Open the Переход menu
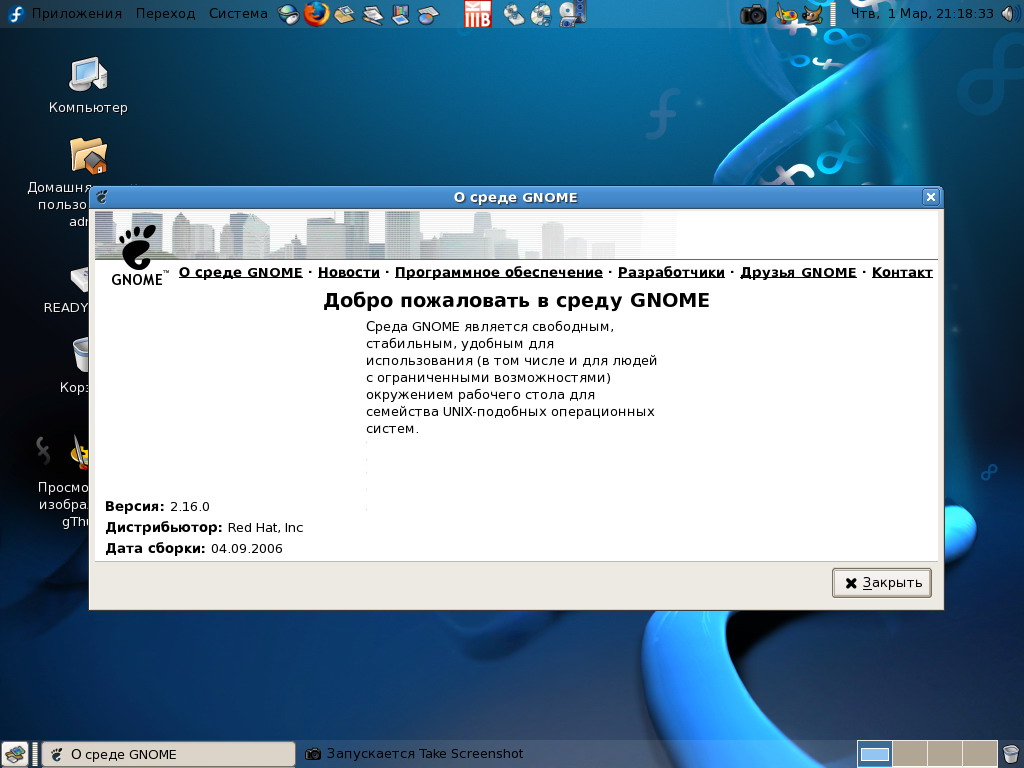 [x=165, y=14]
